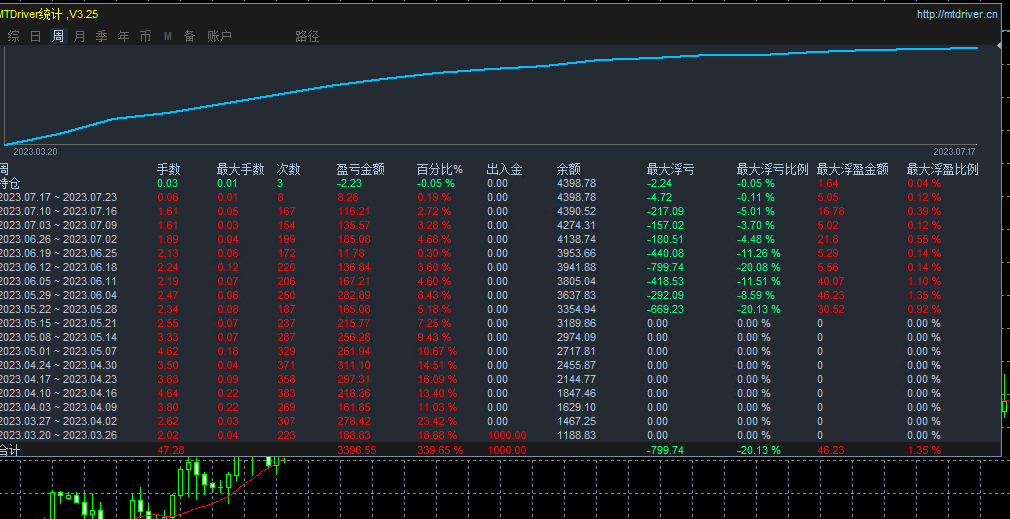Select the 周 weekly tab
1010x519 pixels.
58,37
